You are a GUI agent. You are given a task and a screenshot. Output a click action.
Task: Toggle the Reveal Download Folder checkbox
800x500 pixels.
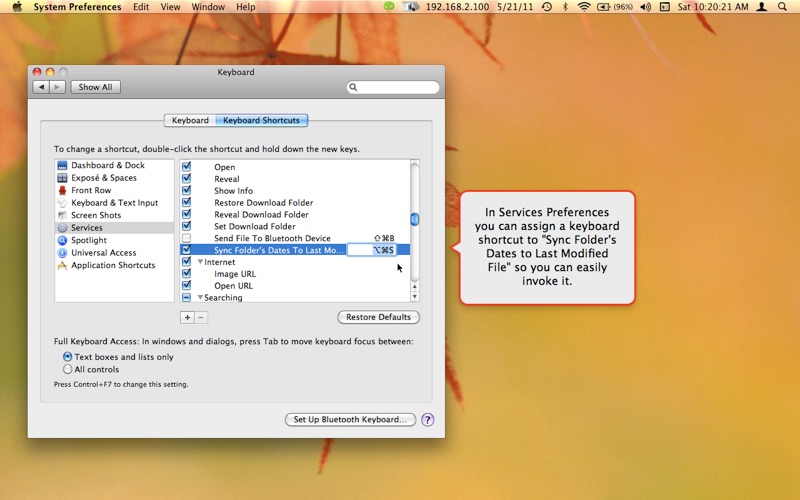(186, 214)
